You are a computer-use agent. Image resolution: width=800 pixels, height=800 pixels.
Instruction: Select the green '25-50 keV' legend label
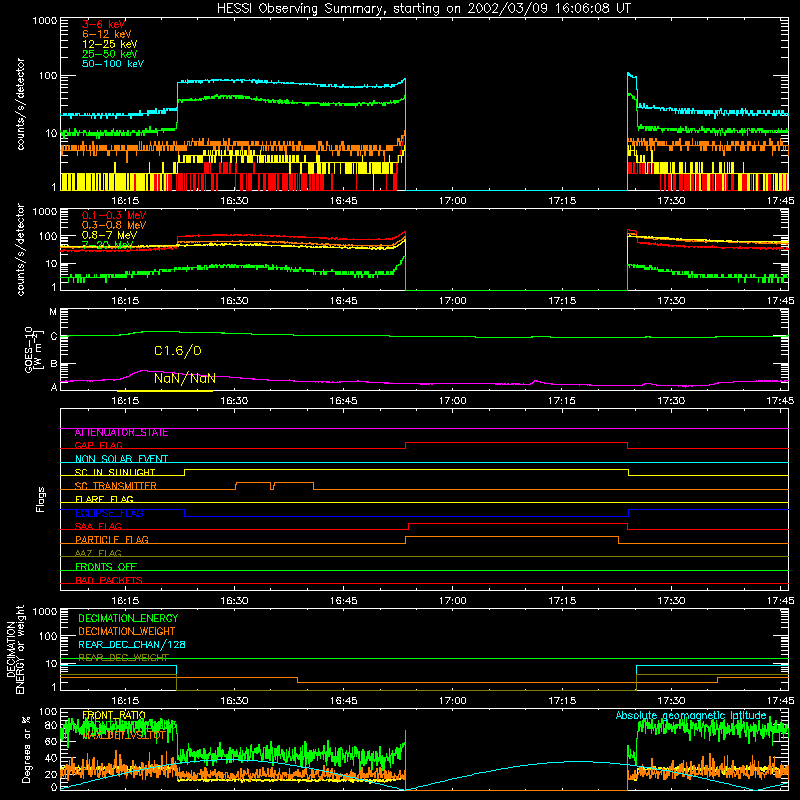coord(109,54)
